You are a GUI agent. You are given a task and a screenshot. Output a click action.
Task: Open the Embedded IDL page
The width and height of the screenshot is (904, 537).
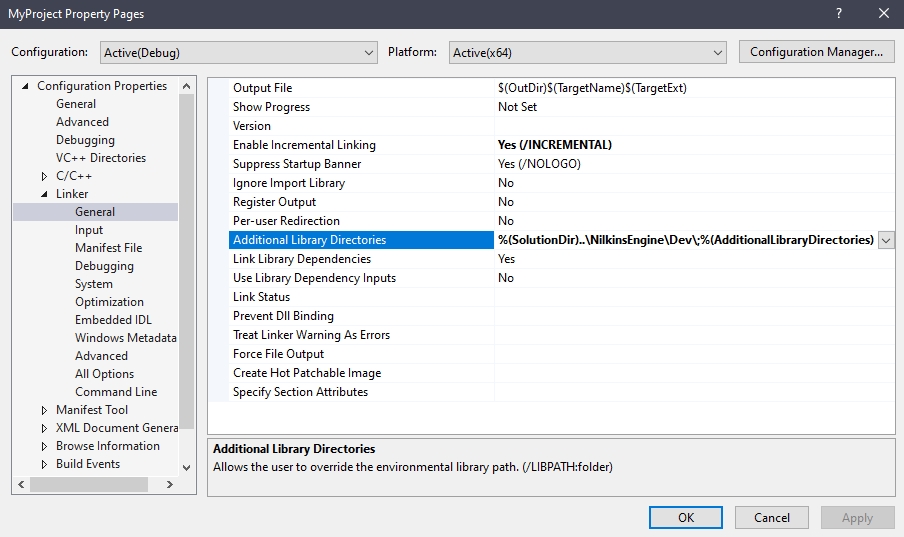[113, 320]
